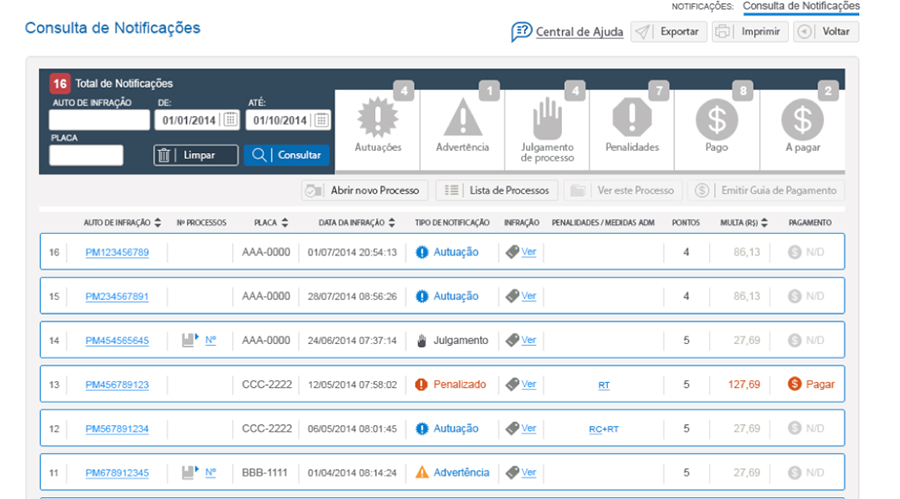Image resolution: width=900 pixels, height=499 pixels.
Task: Sort by Auto de Infração column
Action: click(157, 223)
